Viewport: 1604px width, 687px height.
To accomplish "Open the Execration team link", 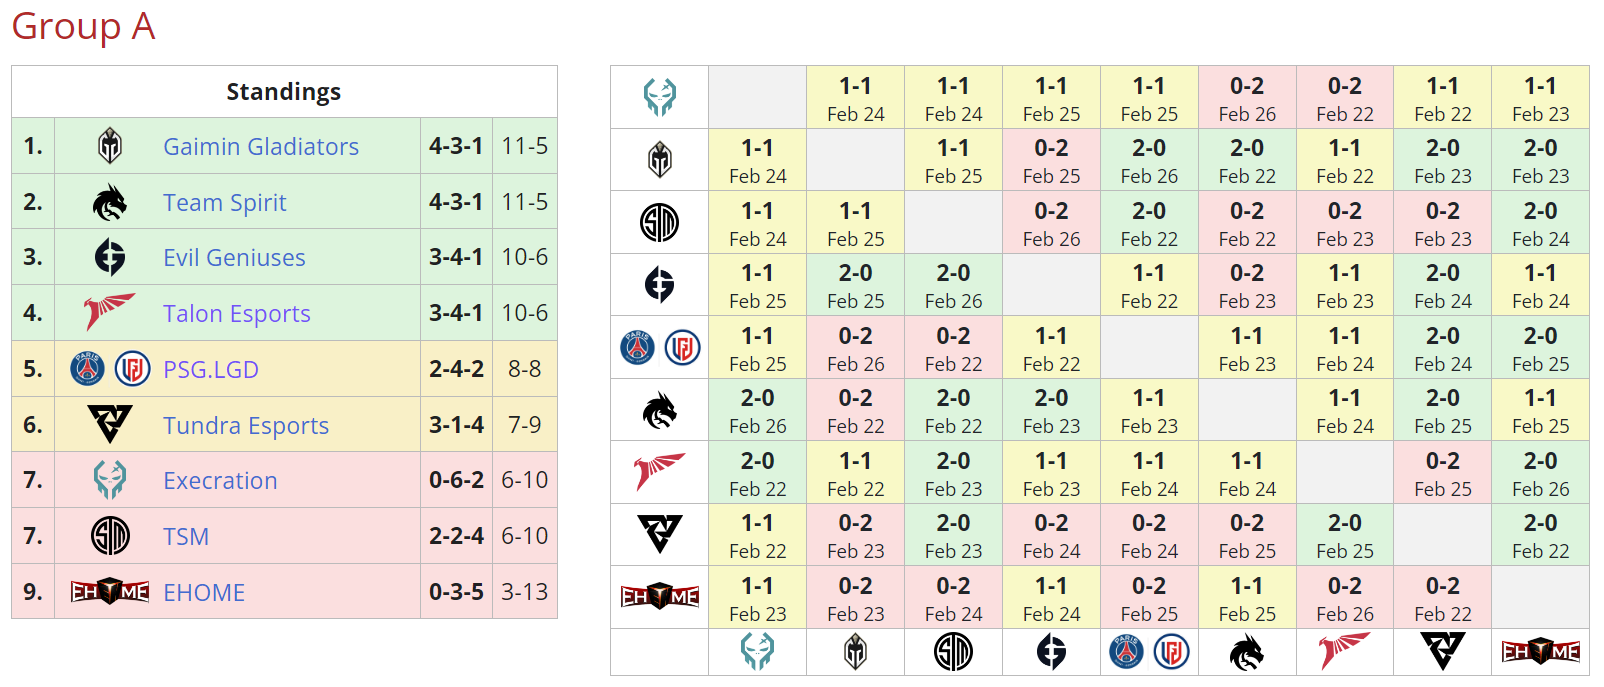I will tap(220, 480).
